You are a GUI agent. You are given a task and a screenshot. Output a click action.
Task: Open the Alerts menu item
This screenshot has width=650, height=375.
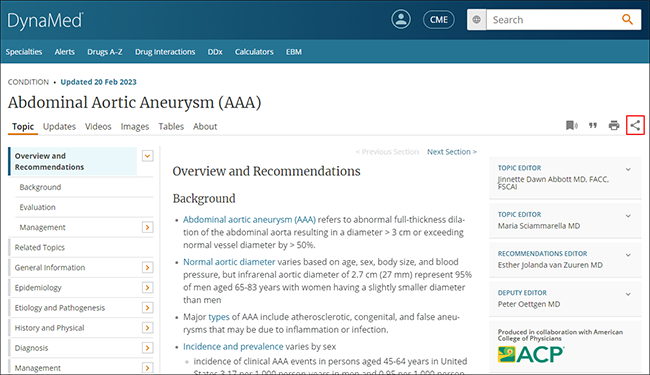[x=64, y=52]
